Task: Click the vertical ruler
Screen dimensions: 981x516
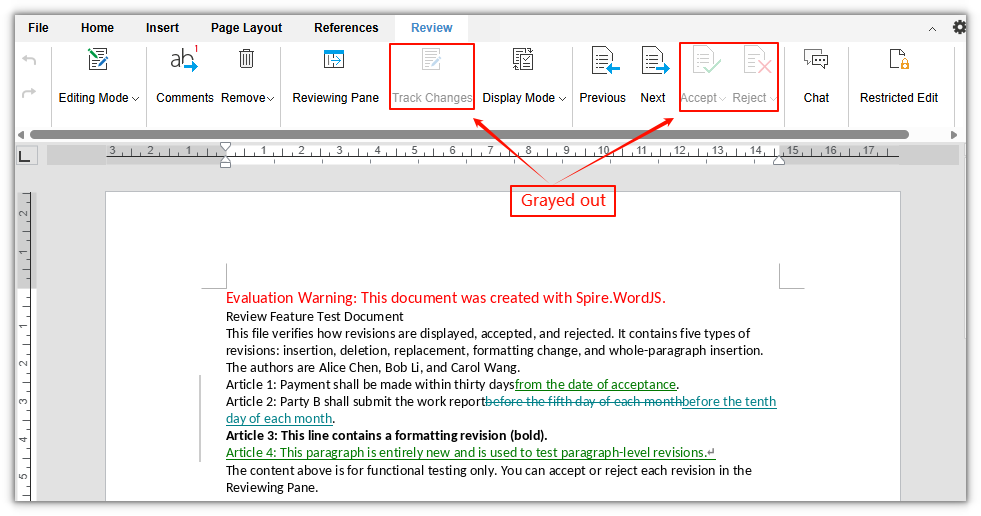Action: click(x=26, y=347)
